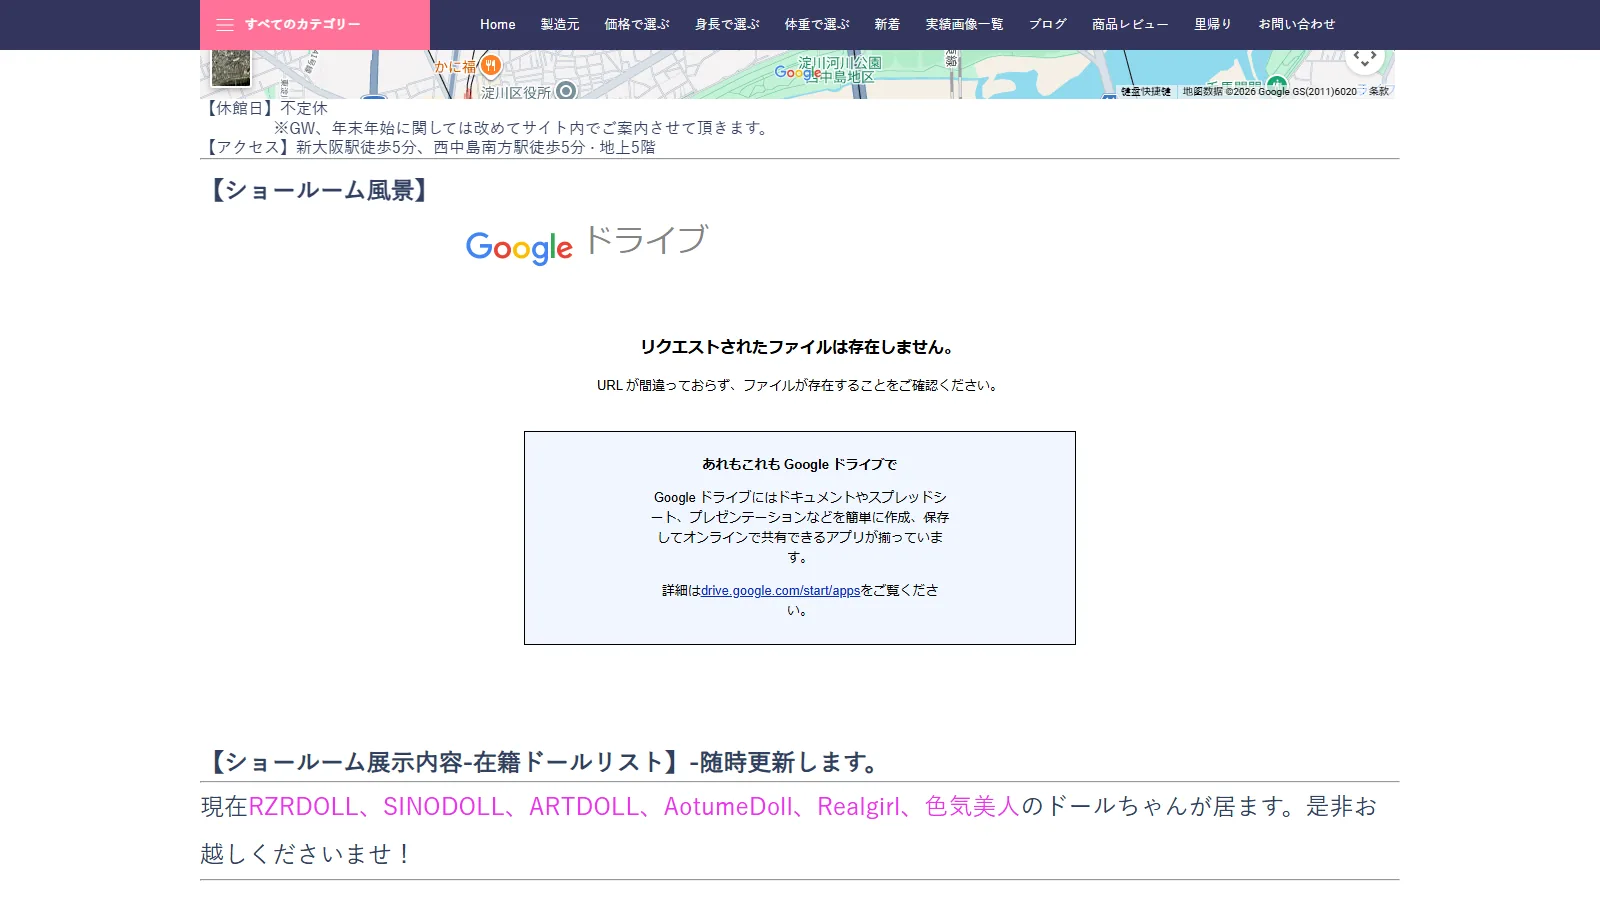Screen dimensions: 1600x900
Task: Open the 里帰り navigation item
Action: pos(1213,25)
